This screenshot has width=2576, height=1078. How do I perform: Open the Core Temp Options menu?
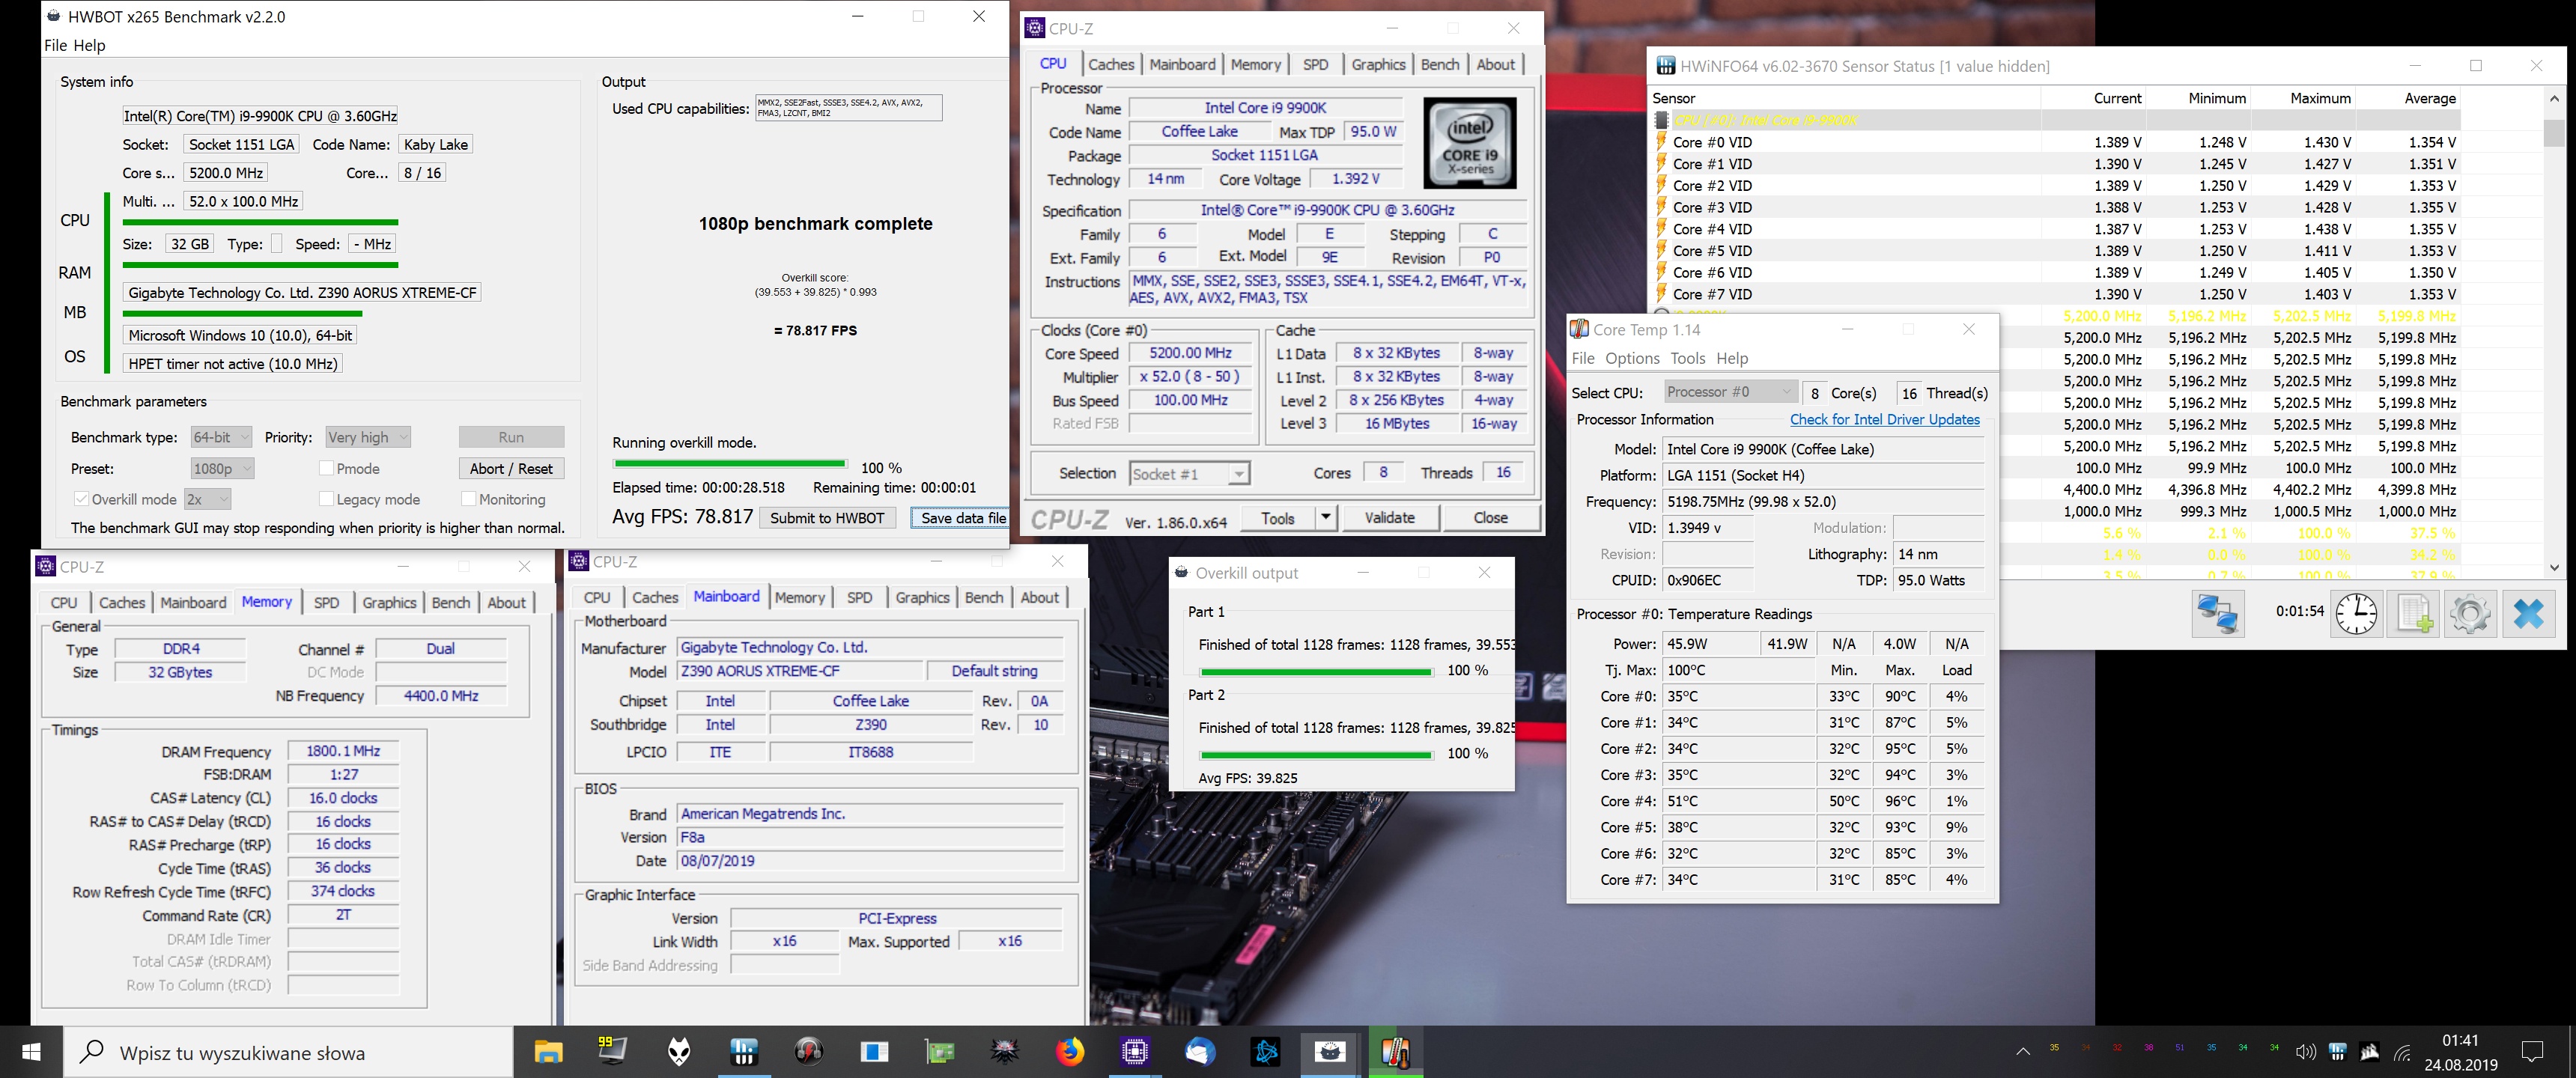(x=1632, y=358)
